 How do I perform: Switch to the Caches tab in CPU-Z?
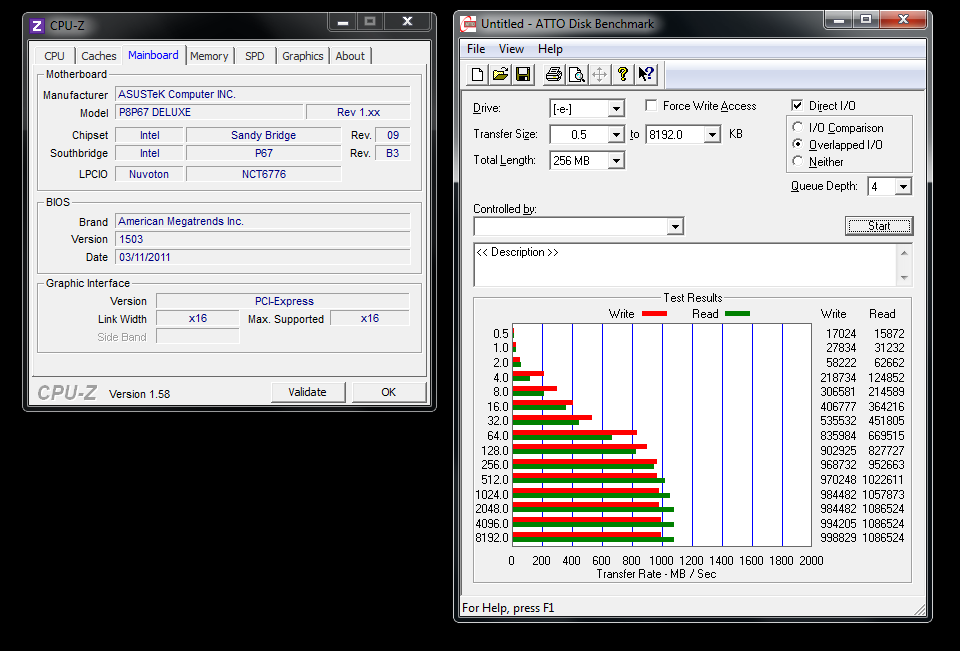pyautogui.click(x=99, y=56)
